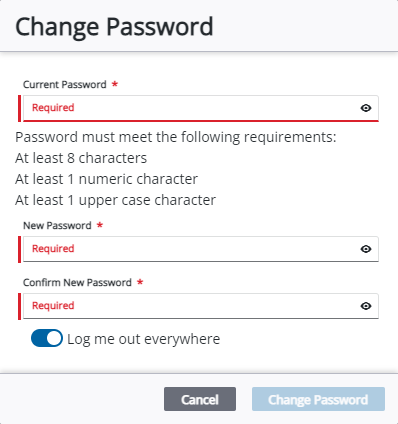Submit with the Change Password button
Viewport: 398px width, 424px height.
point(318,399)
